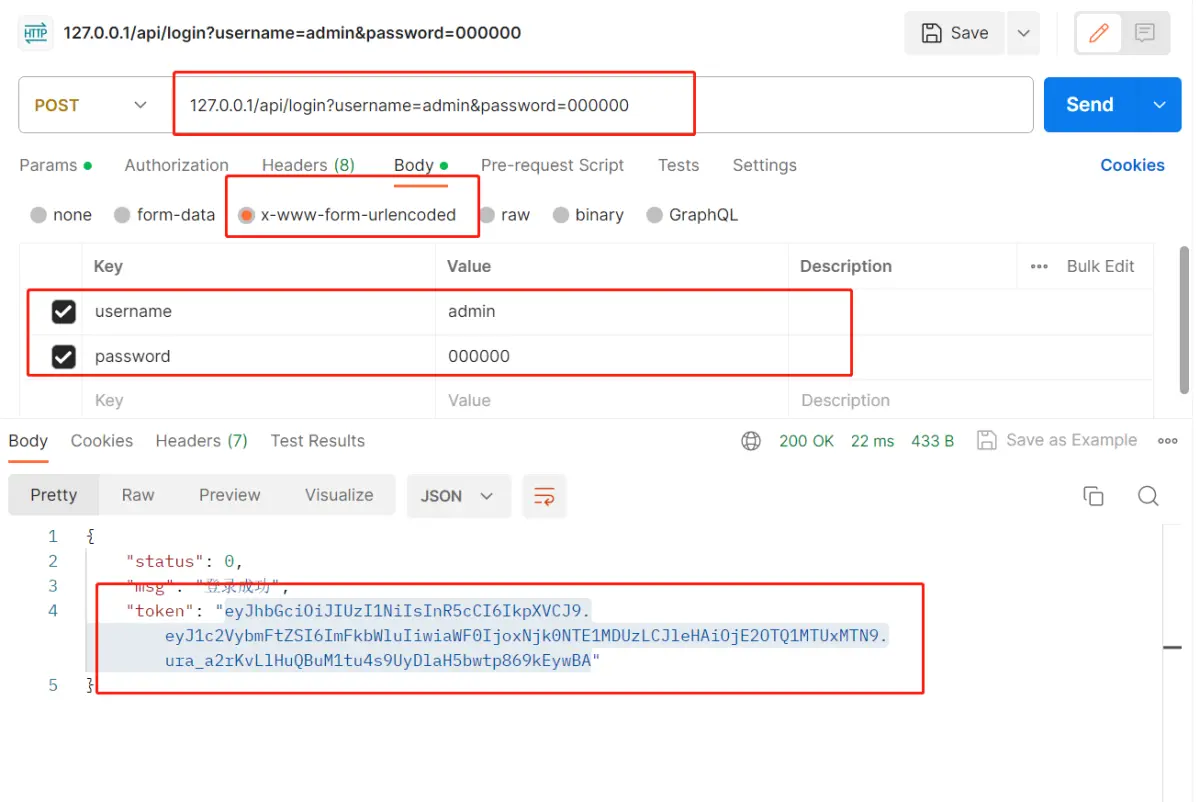Toggle the response wrap lines icon
This screenshot has width=1200, height=802.
tap(544, 496)
